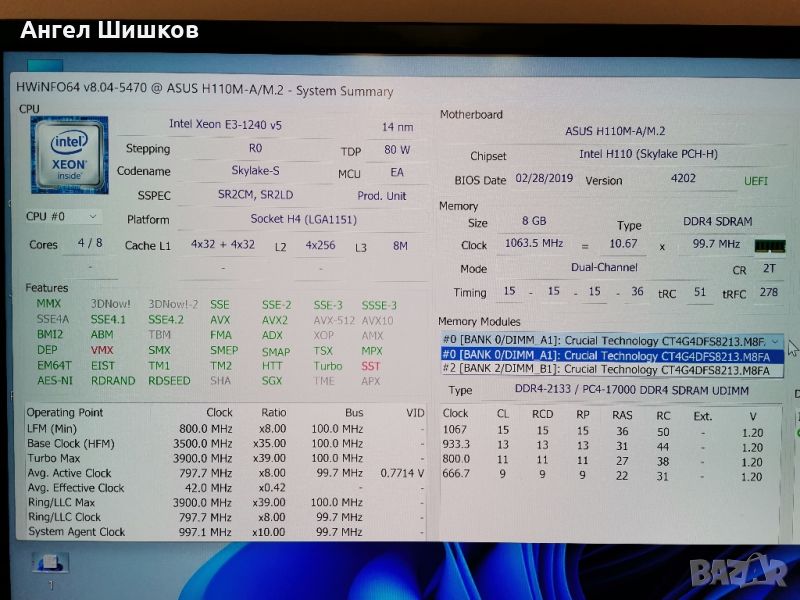Click the green memory module icon beside 99.7 MHz
This screenshot has height=600, width=800.
(769, 246)
